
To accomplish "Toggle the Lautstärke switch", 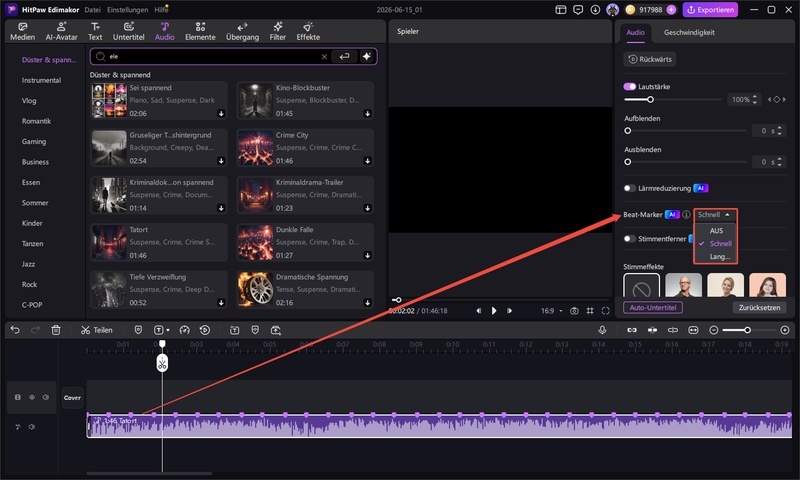I will coord(630,87).
